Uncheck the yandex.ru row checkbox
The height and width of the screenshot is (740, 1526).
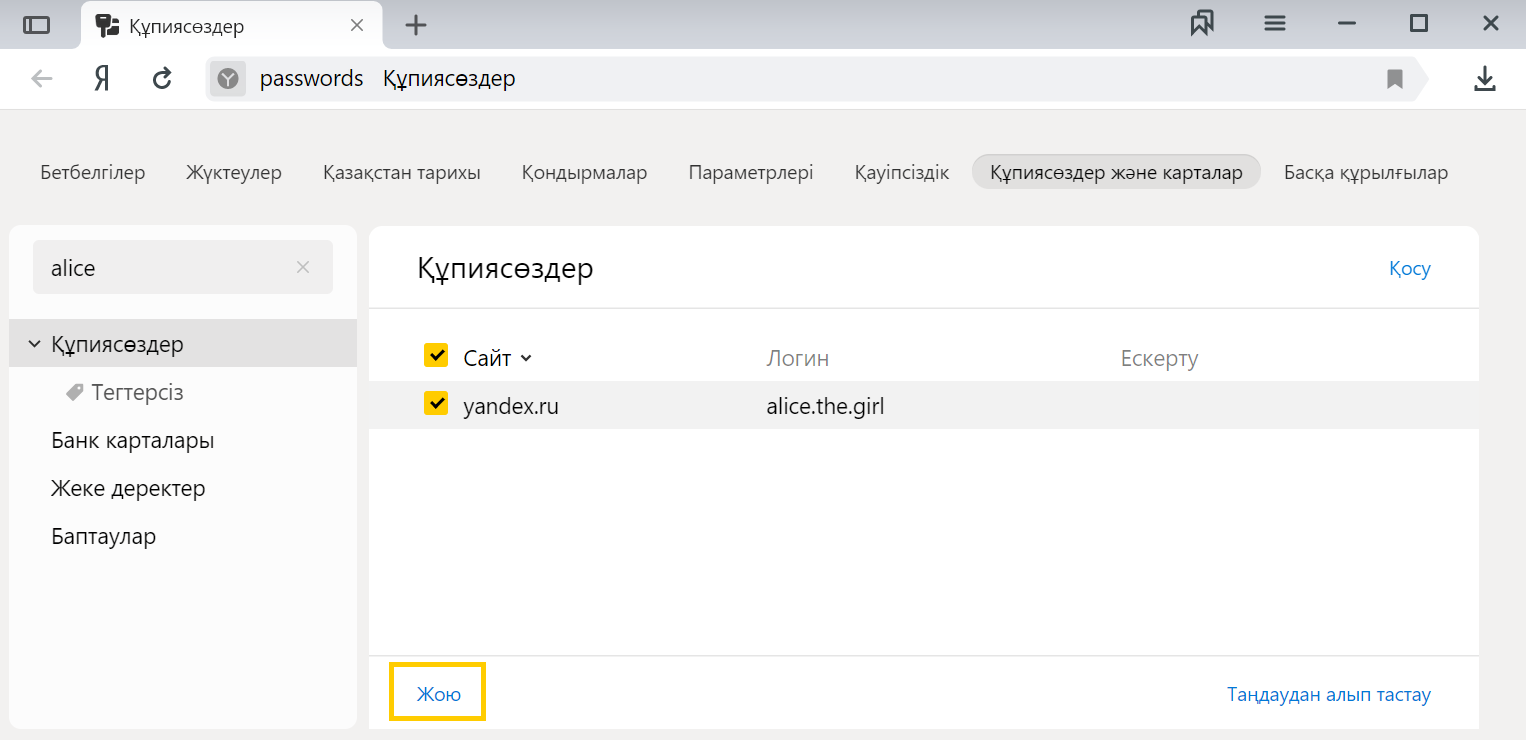pos(436,403)
